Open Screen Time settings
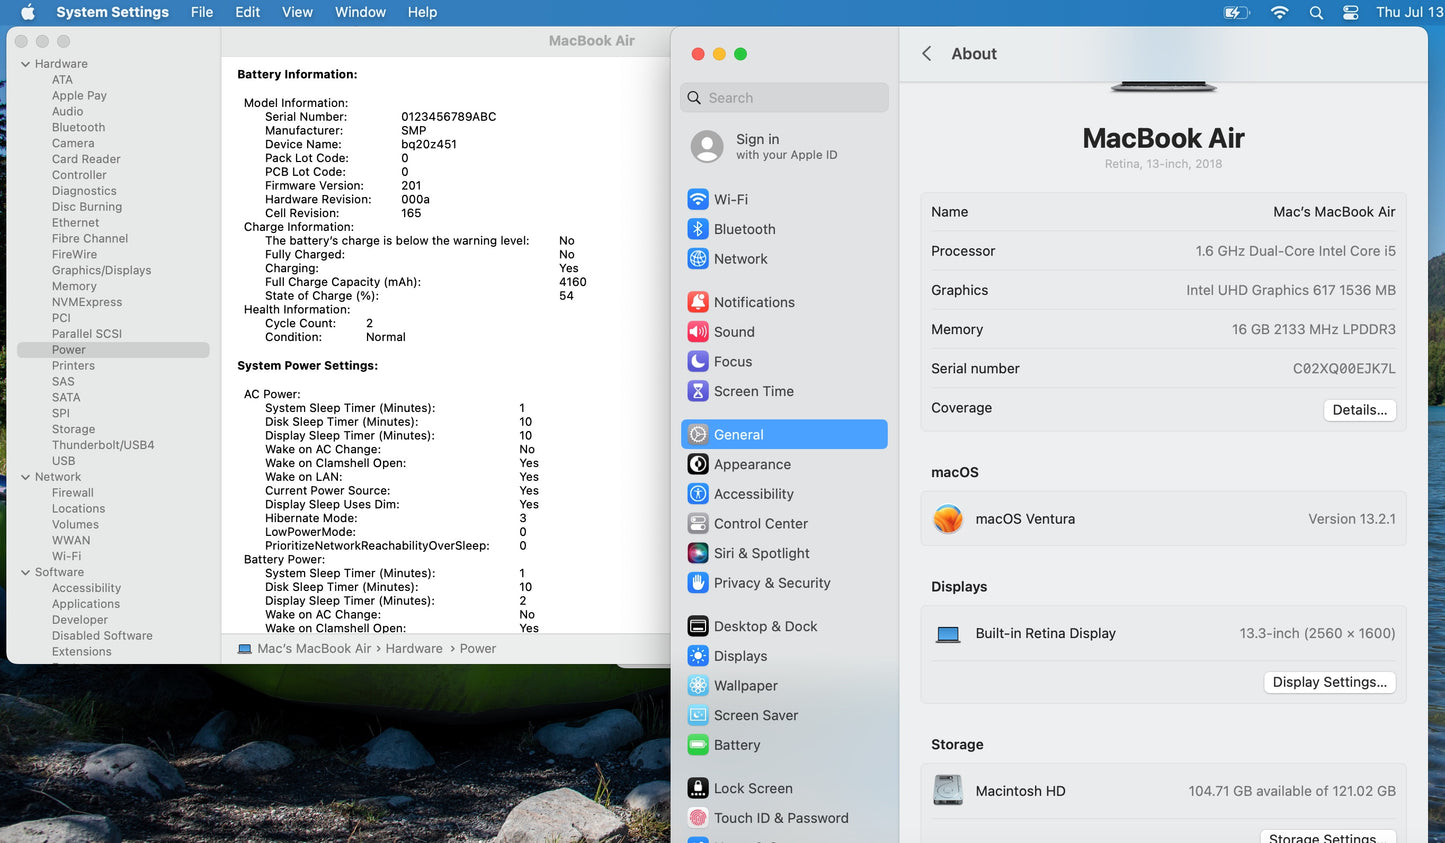Viewport: 1445px width, 843px height. coord(752,391)
